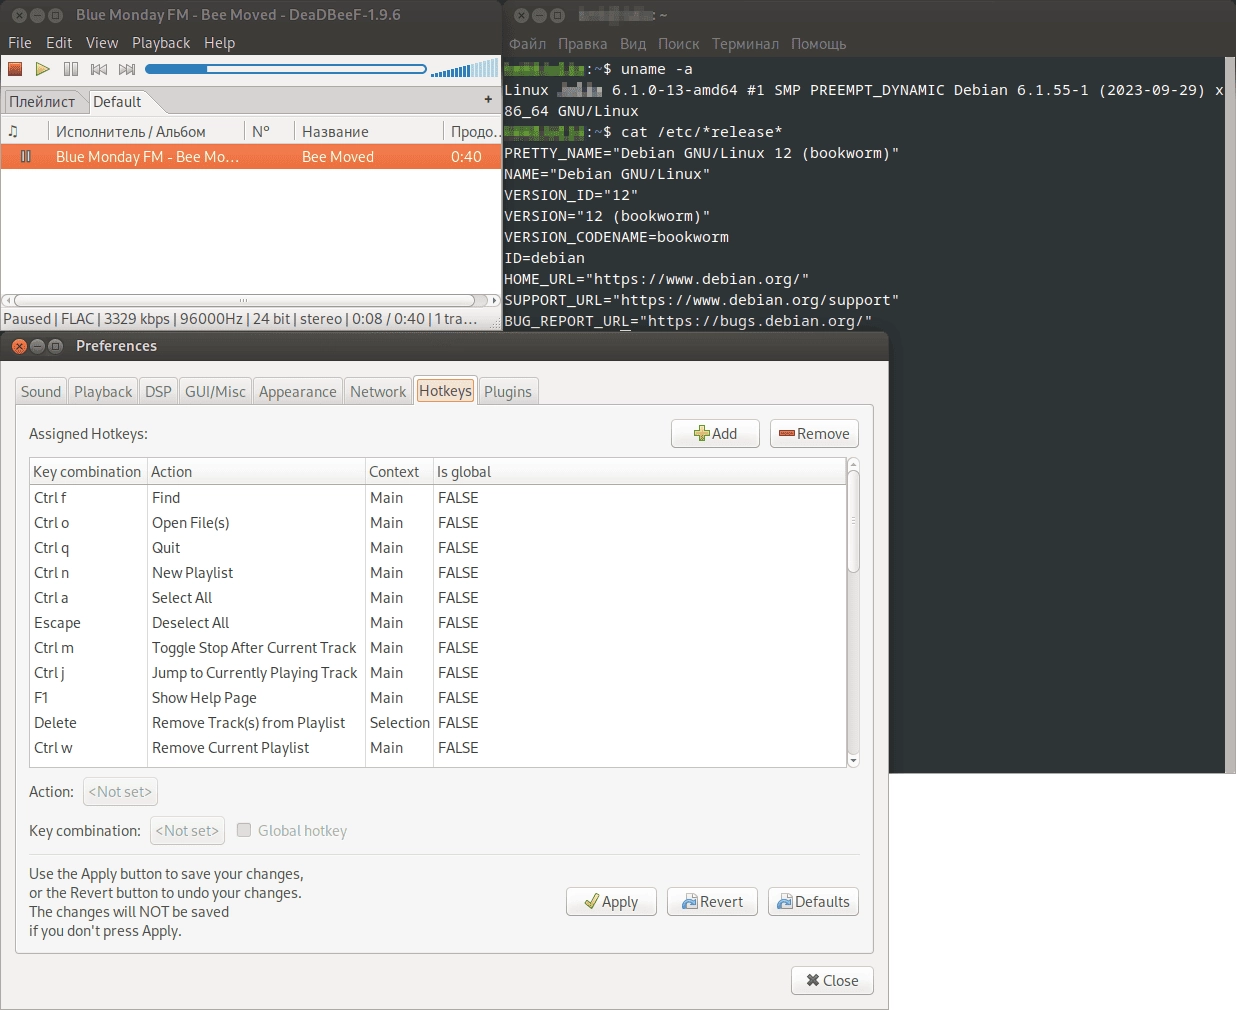1236x1010 pixels.
Task: Open Plugins tab in Preferences
Action: pos(508,392)
